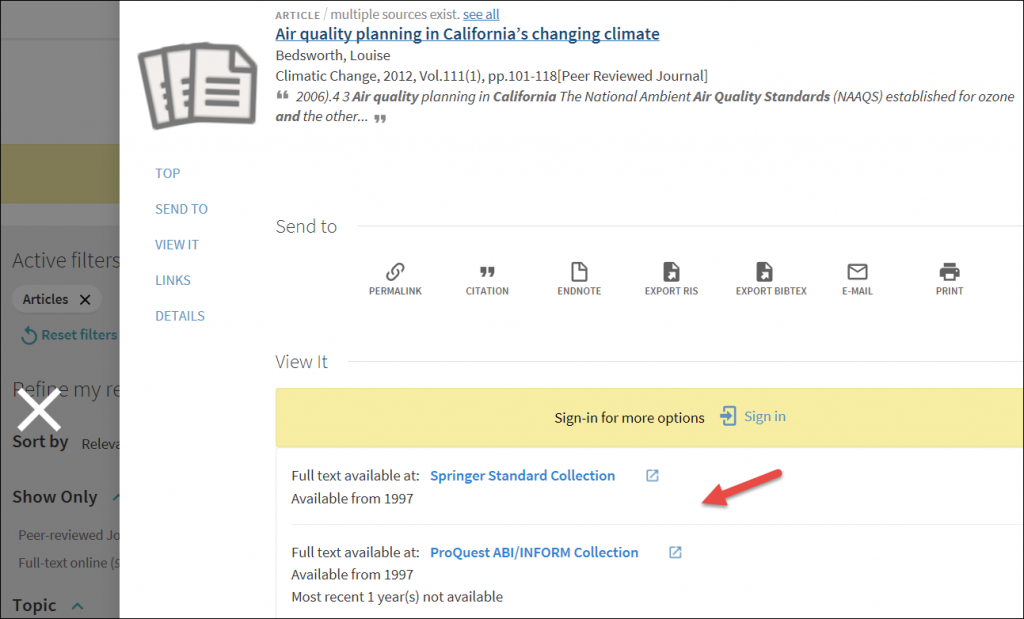Open Springer Standard Collection full text
The height and width of the screenshot is (619, 1024).
click(522, 476)
